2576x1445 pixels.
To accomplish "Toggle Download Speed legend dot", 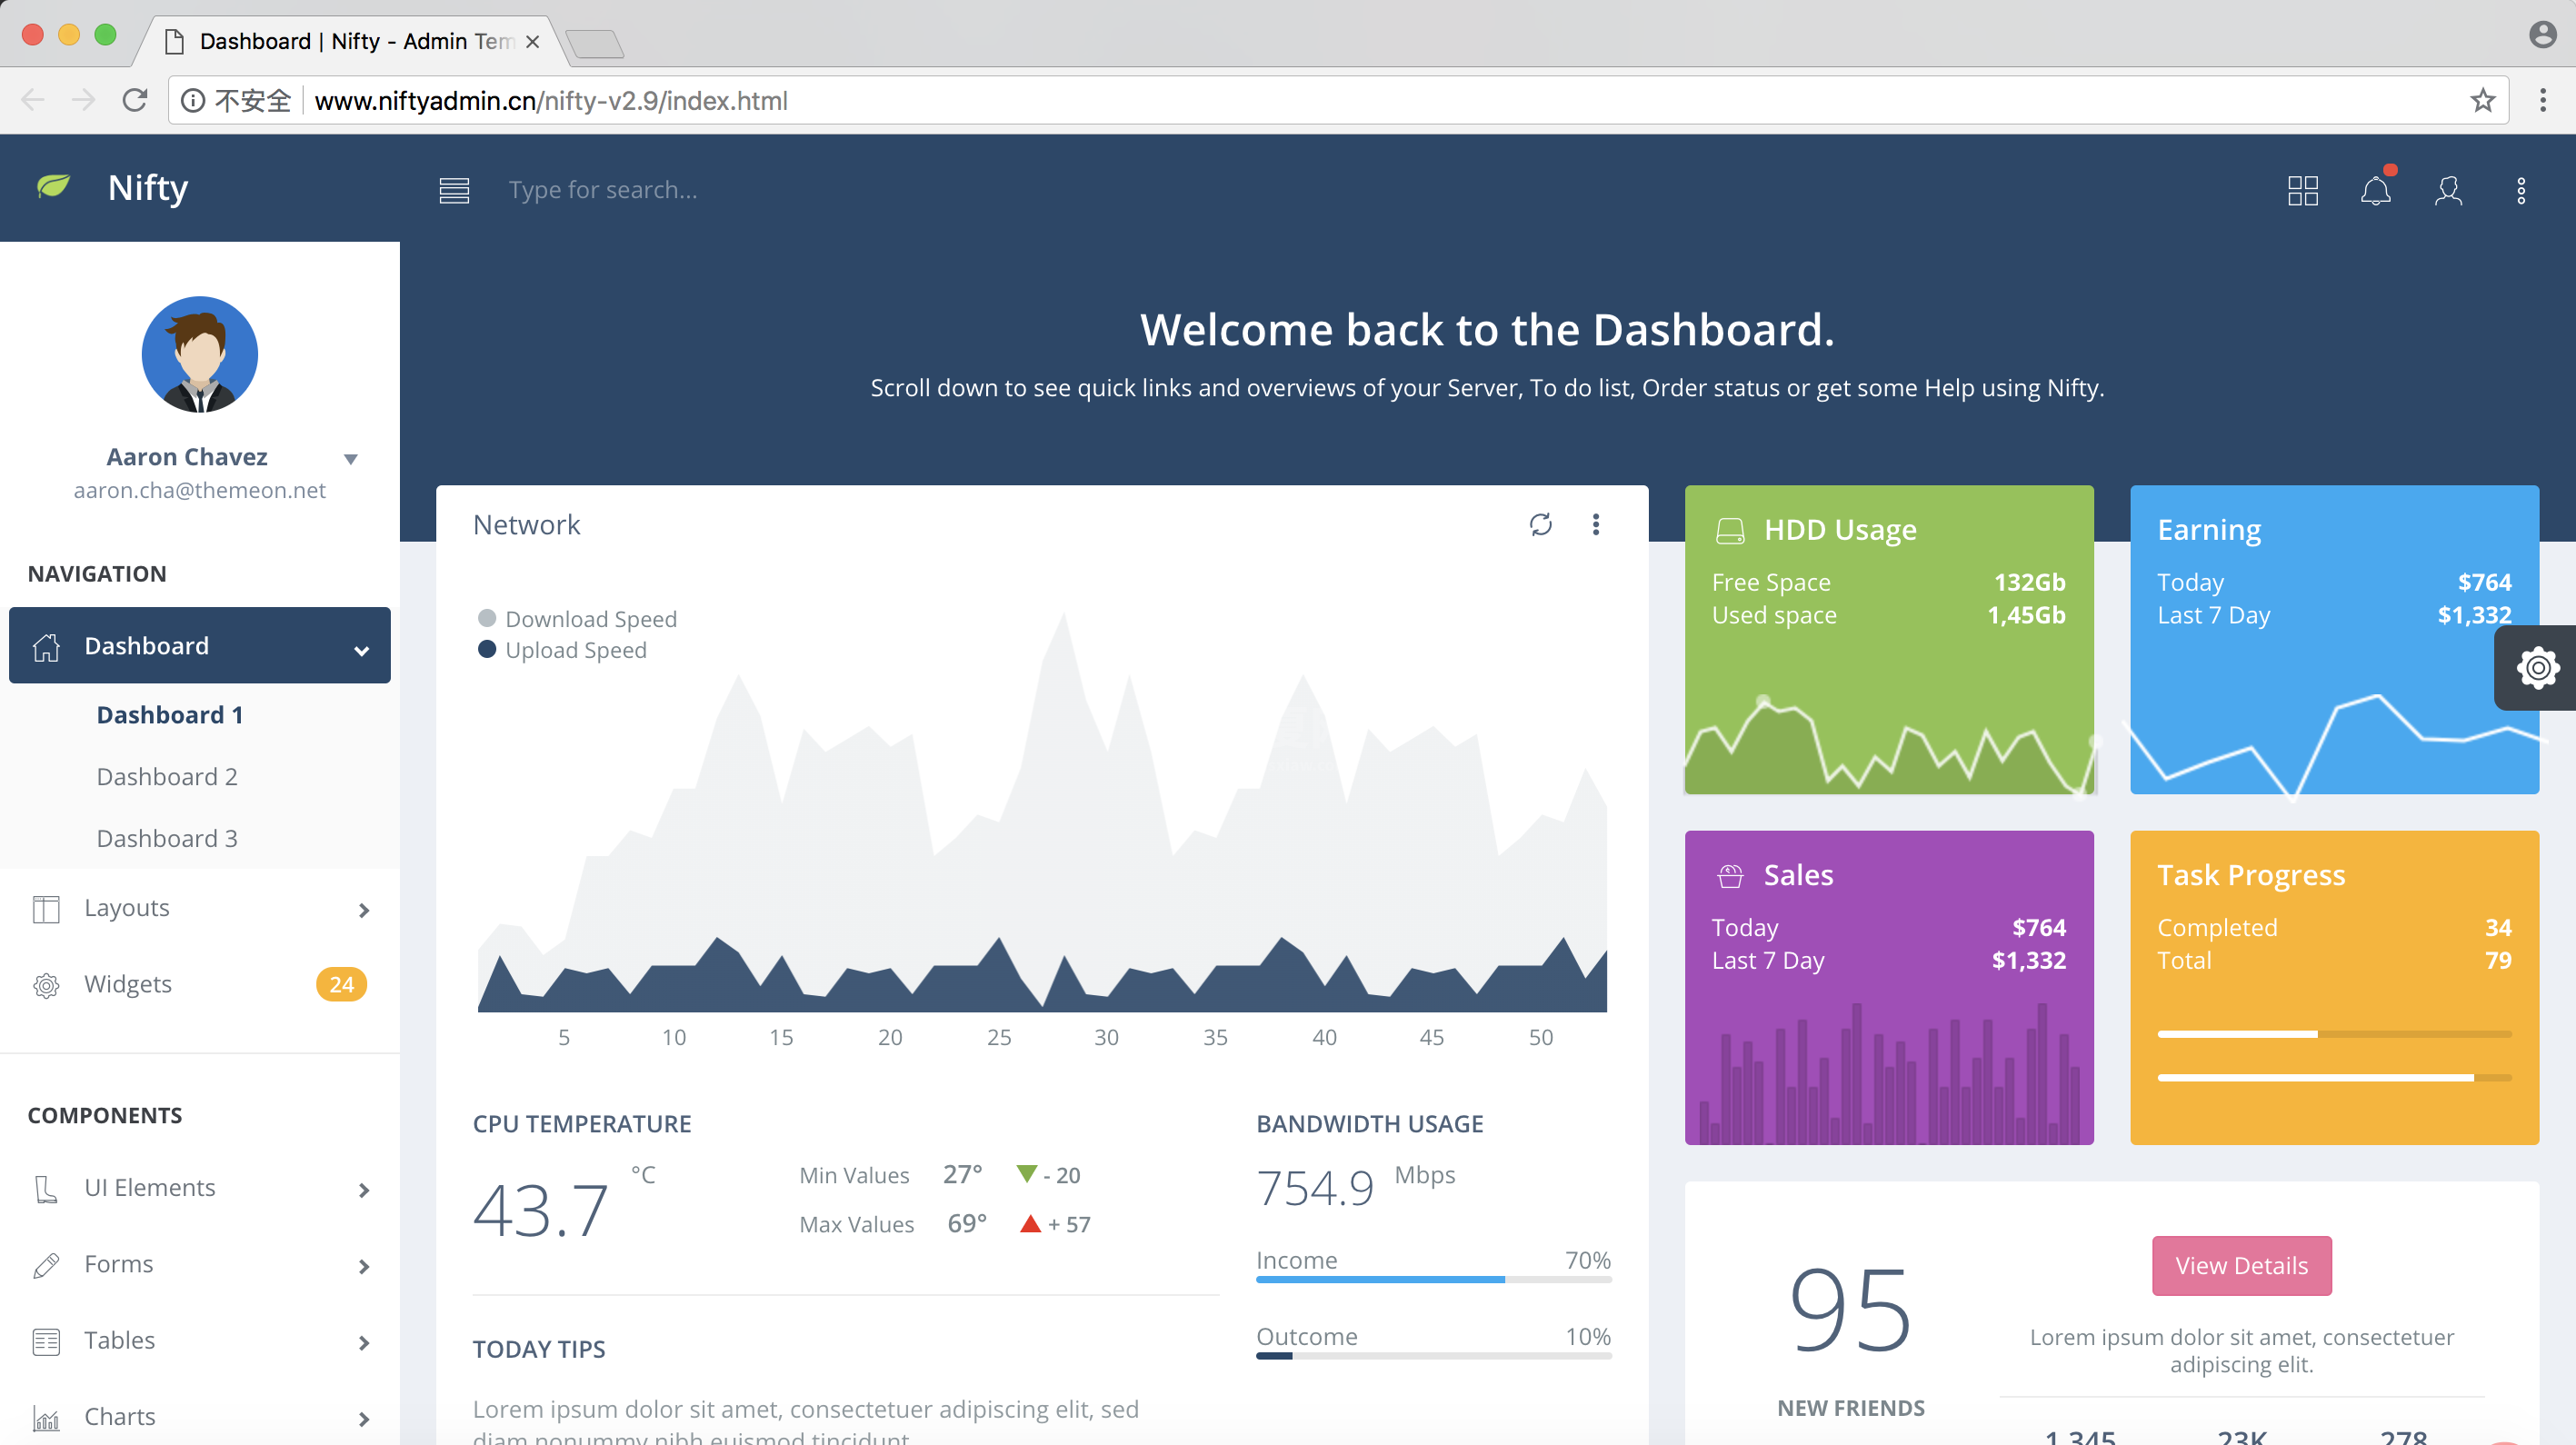I will [487, 618].
